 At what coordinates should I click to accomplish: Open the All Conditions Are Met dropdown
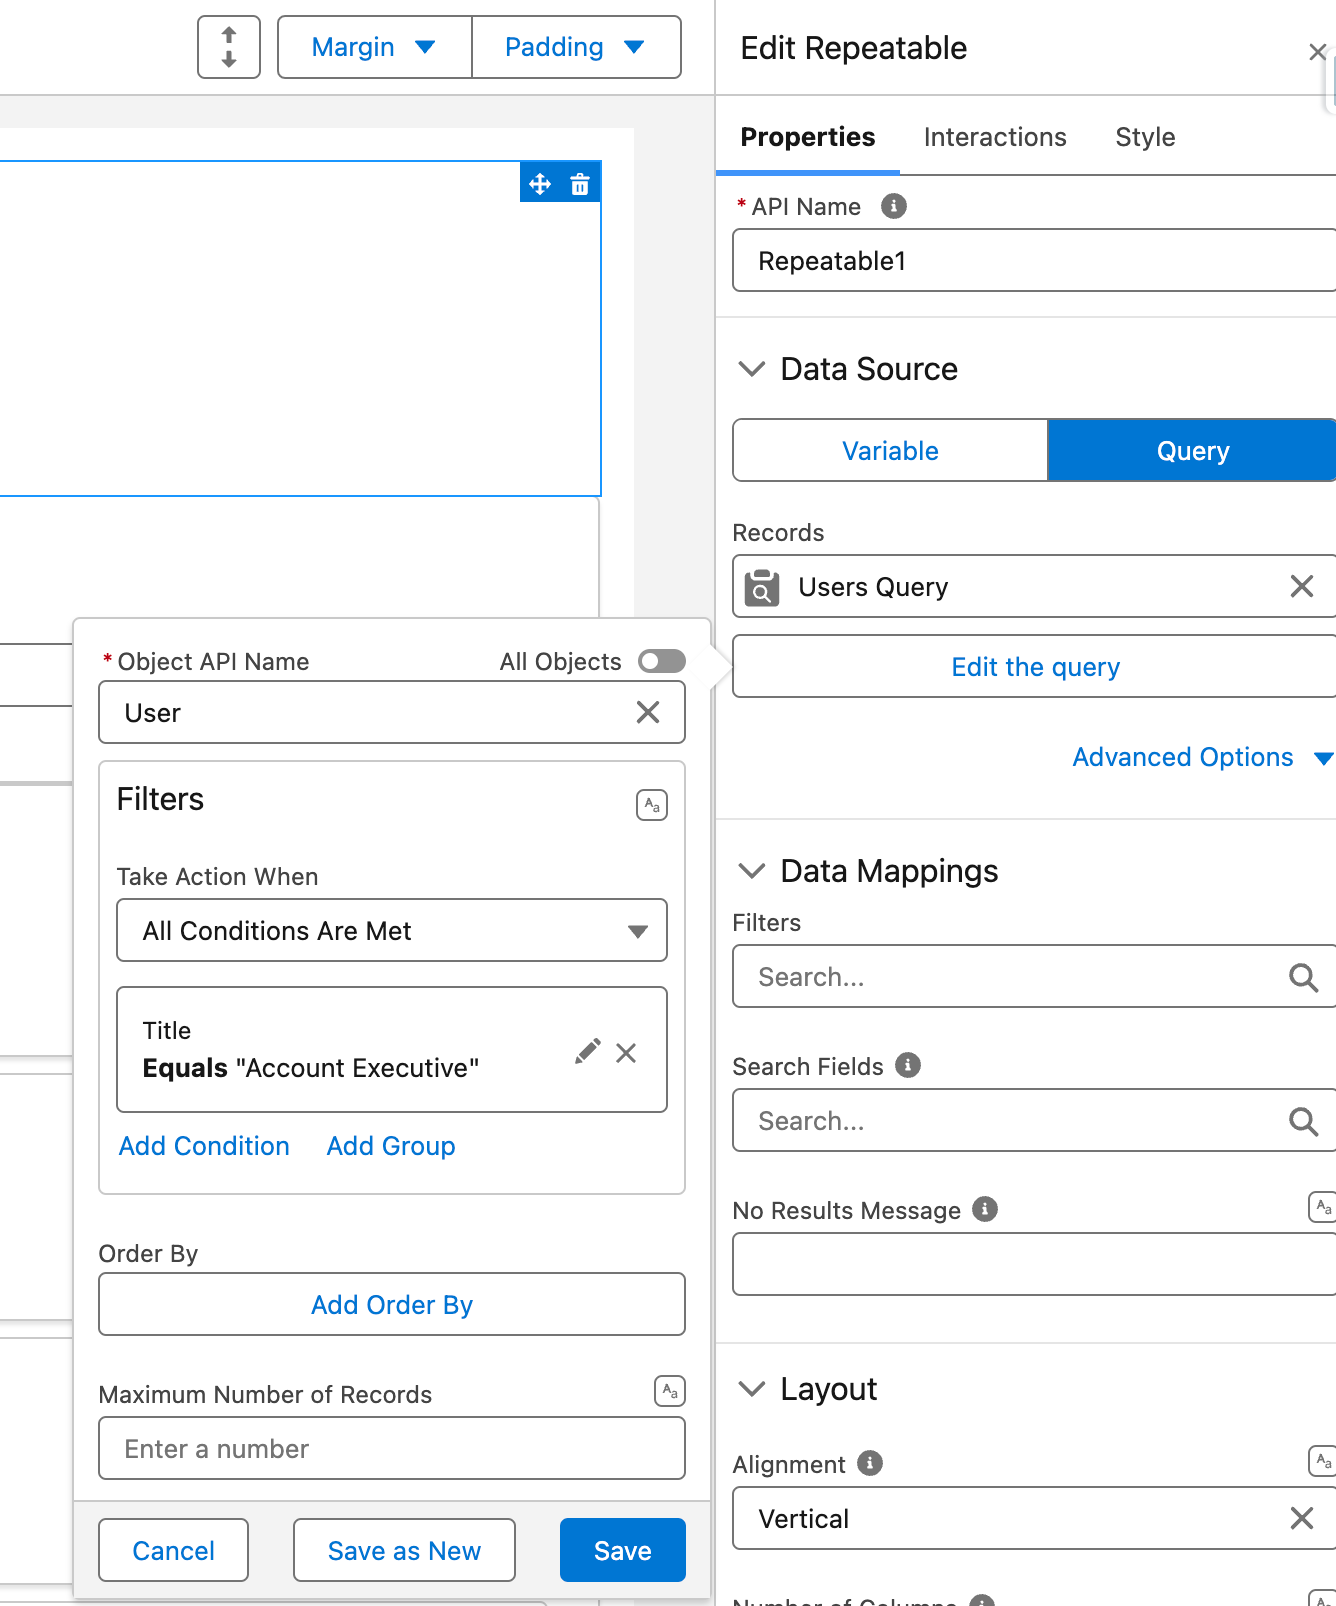pyautogui.click(x=392, y=930)
